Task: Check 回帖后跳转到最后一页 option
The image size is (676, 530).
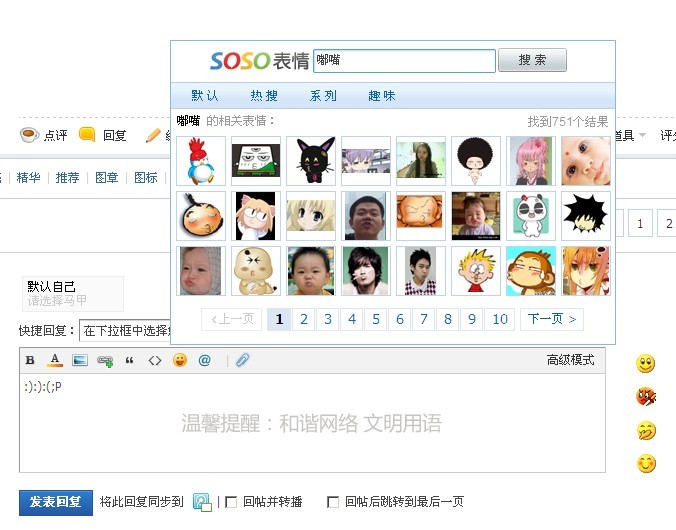Action: coord(333,502)
